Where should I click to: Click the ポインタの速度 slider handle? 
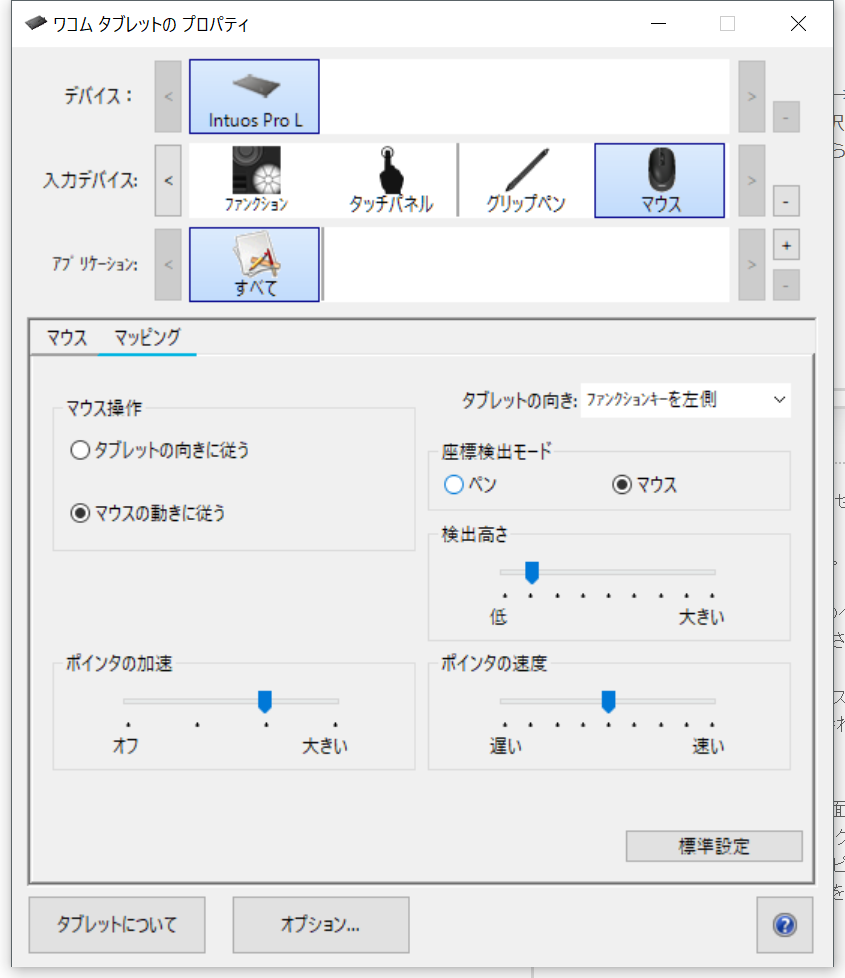point(609,701)
